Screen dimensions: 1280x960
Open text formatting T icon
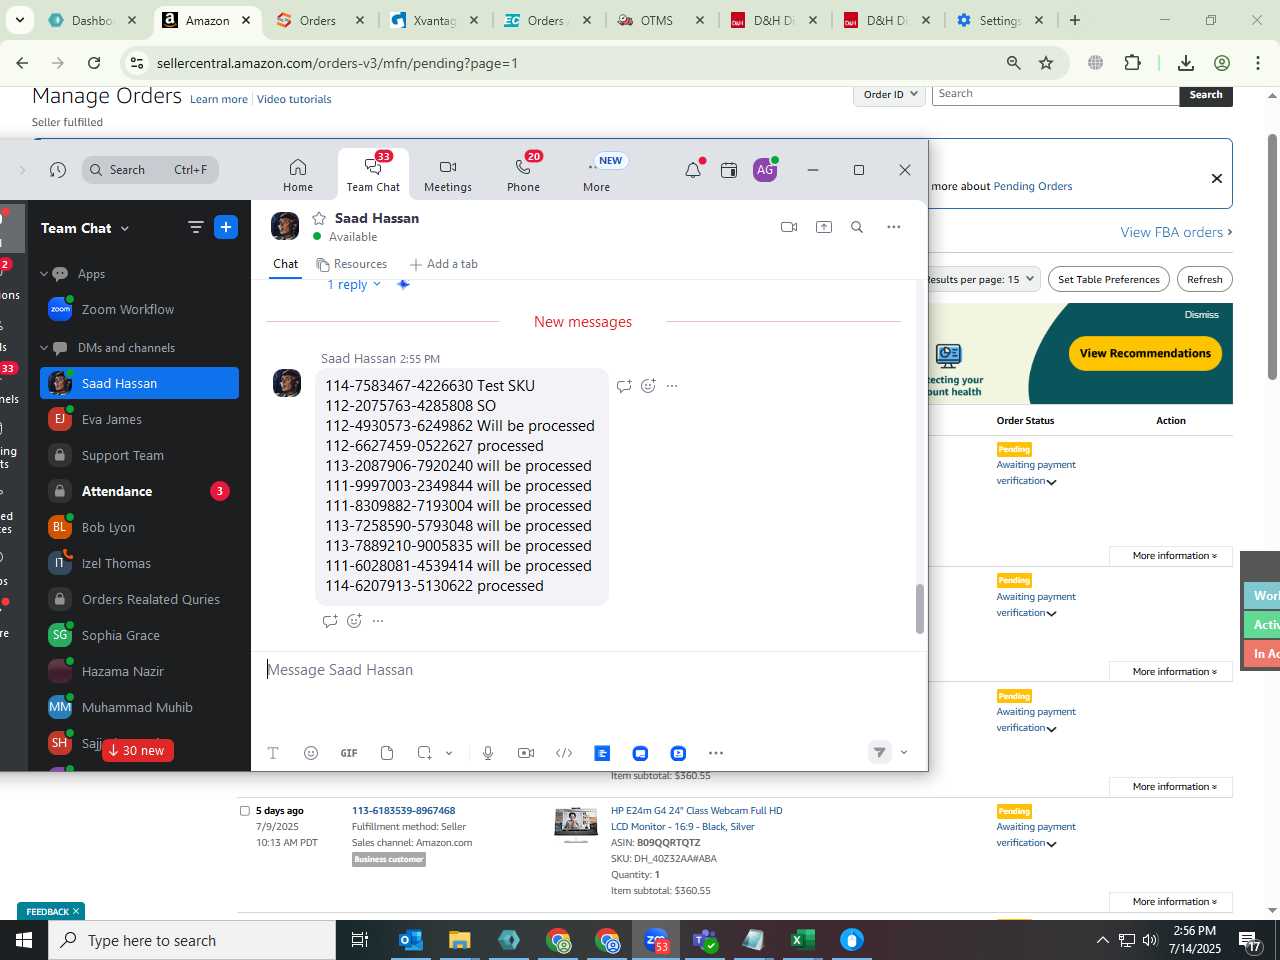coord(273,753)
